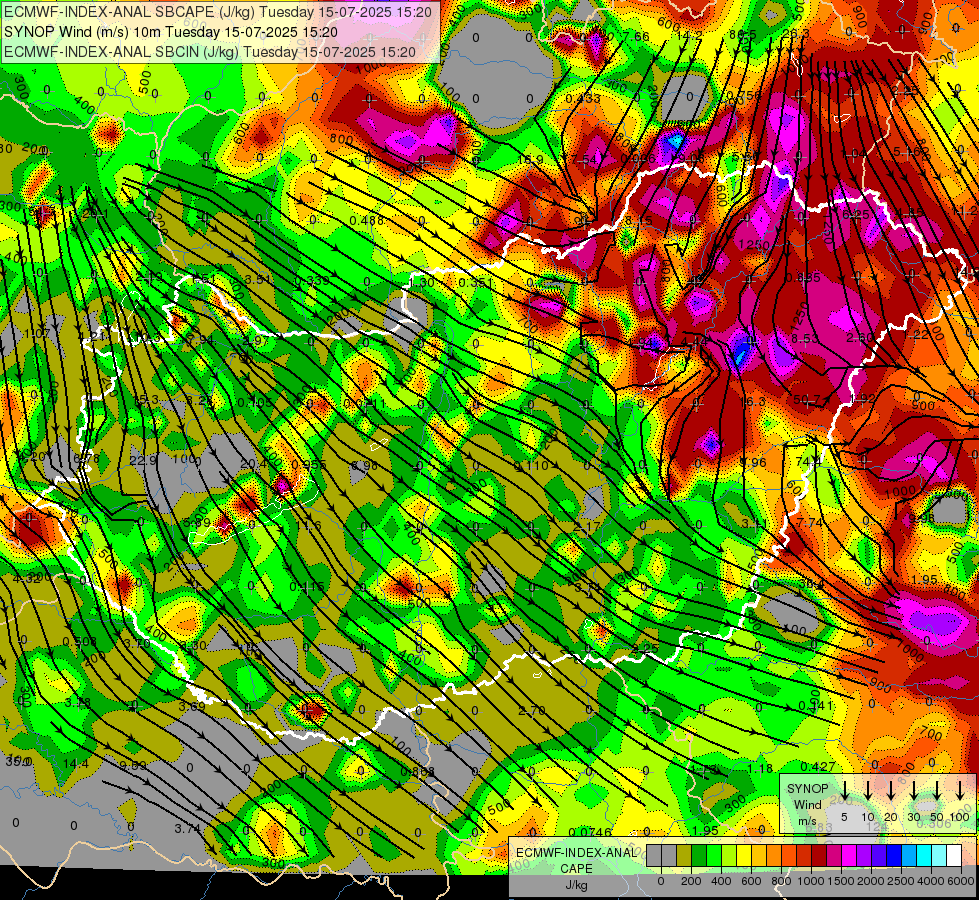Select the bright magenta CAPE legend swatch
This screenshot has height=900, width=979.
pyautogui.click(x=849, y=855)
